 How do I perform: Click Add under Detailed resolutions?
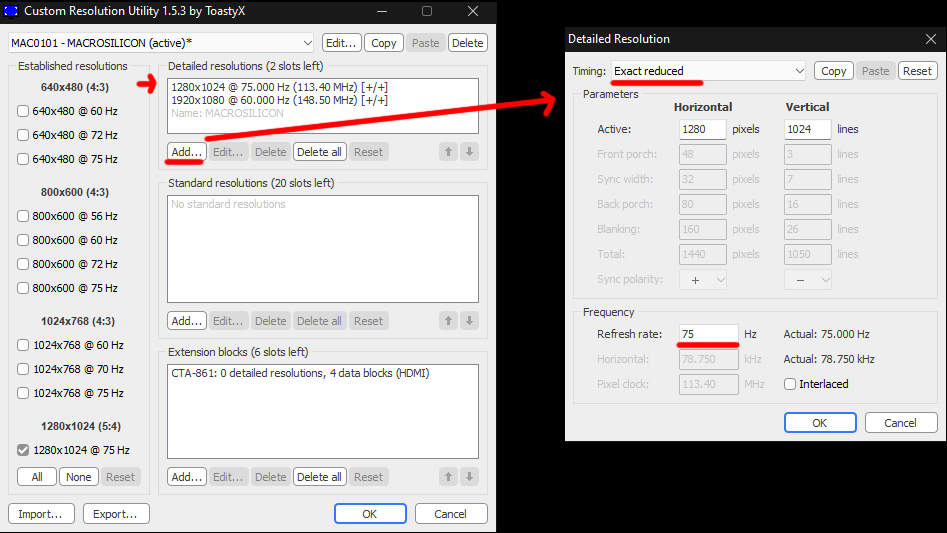tap(186, 152)
